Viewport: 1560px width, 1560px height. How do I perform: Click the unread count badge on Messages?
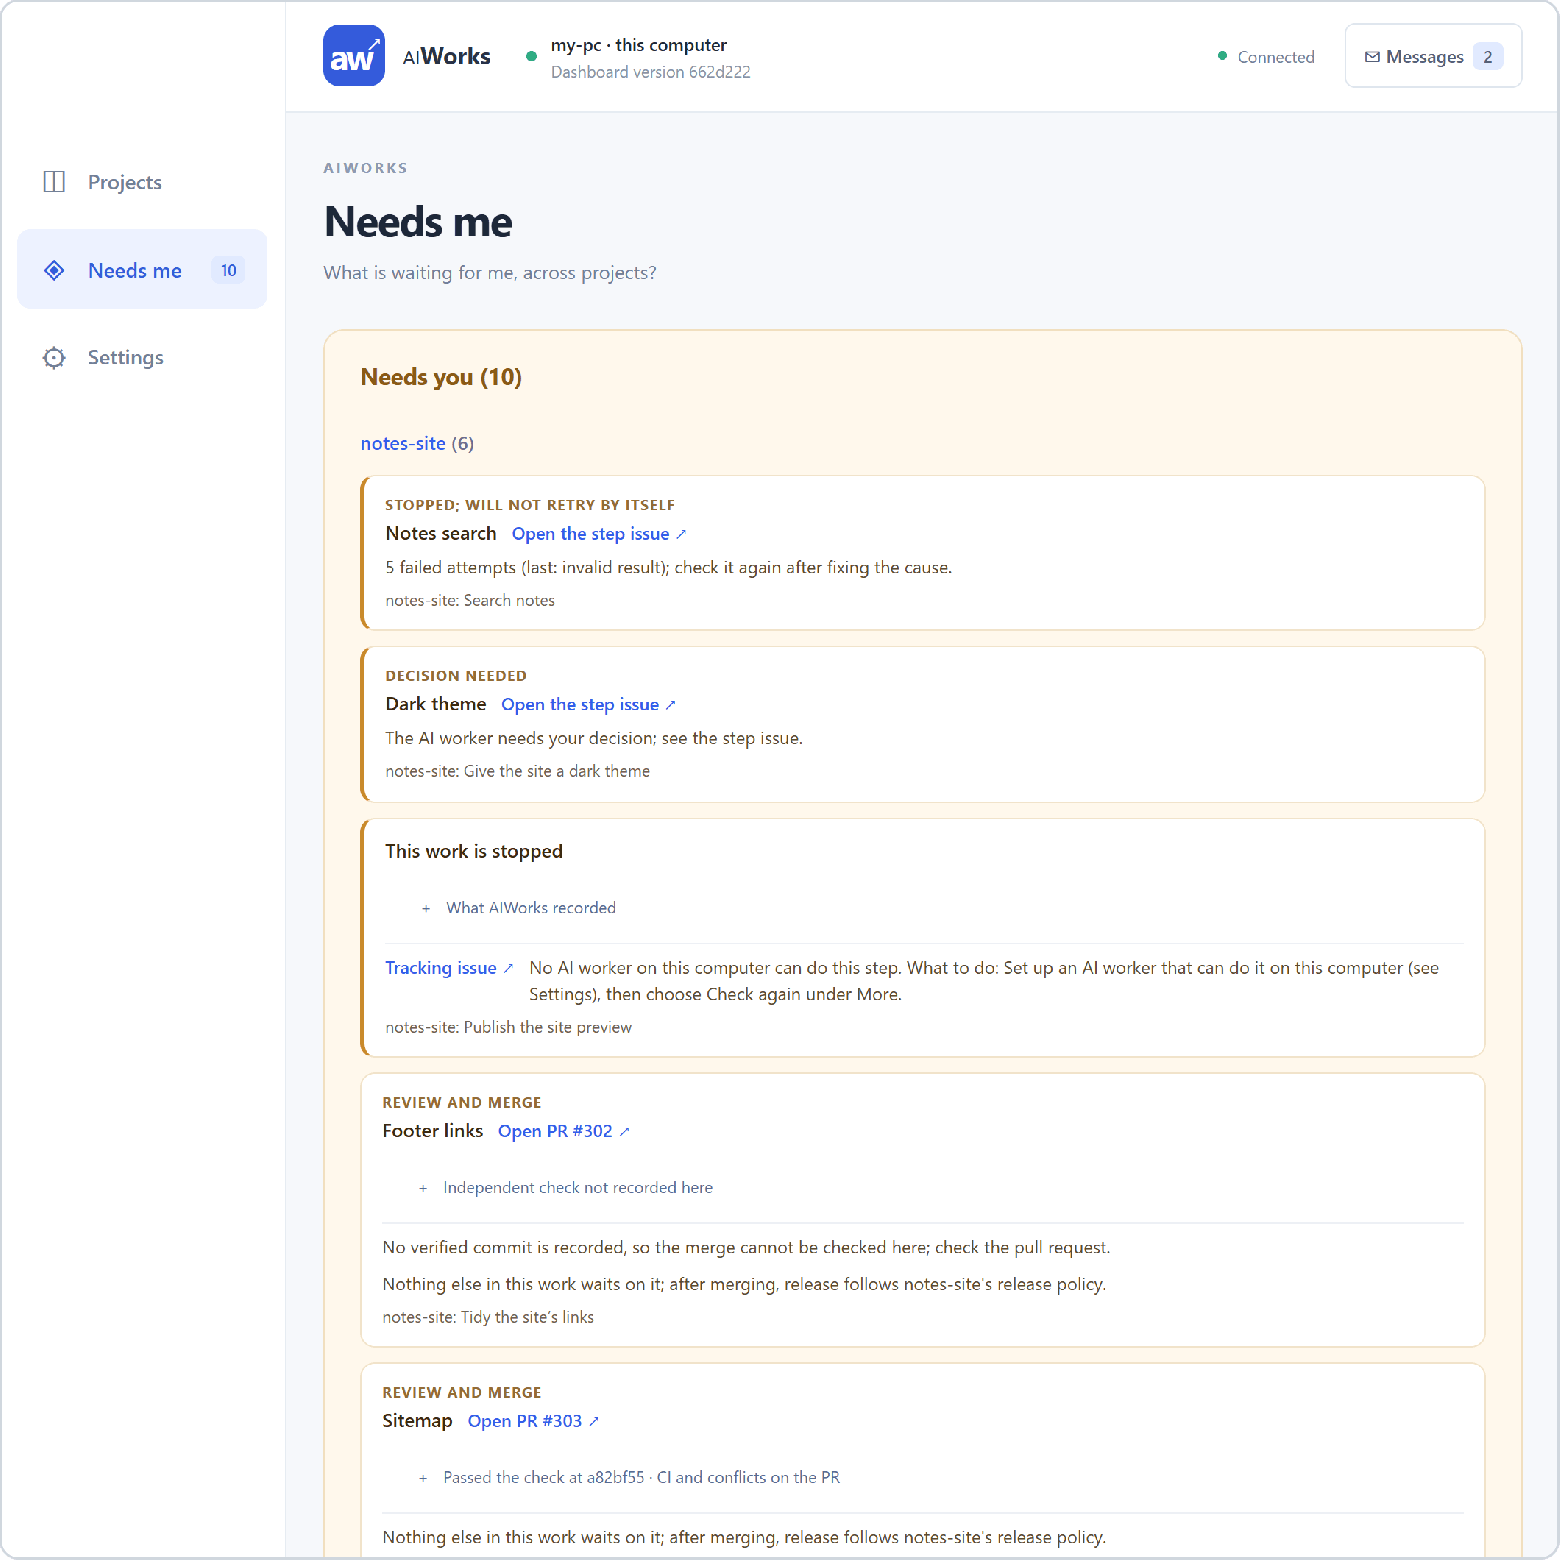1488,57
